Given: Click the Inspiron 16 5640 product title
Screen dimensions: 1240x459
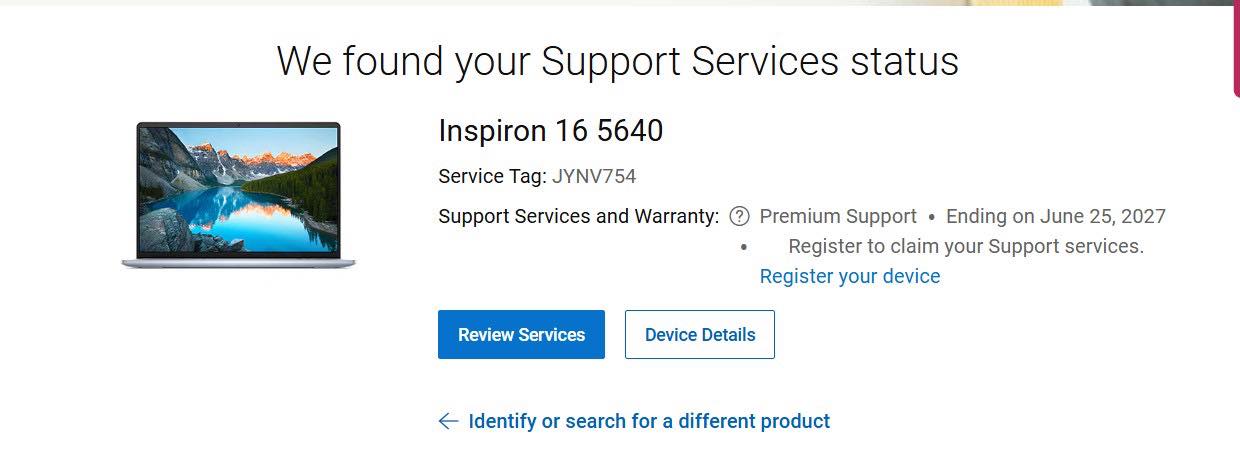Looking at the screenshot, I should tap(551, 131).
